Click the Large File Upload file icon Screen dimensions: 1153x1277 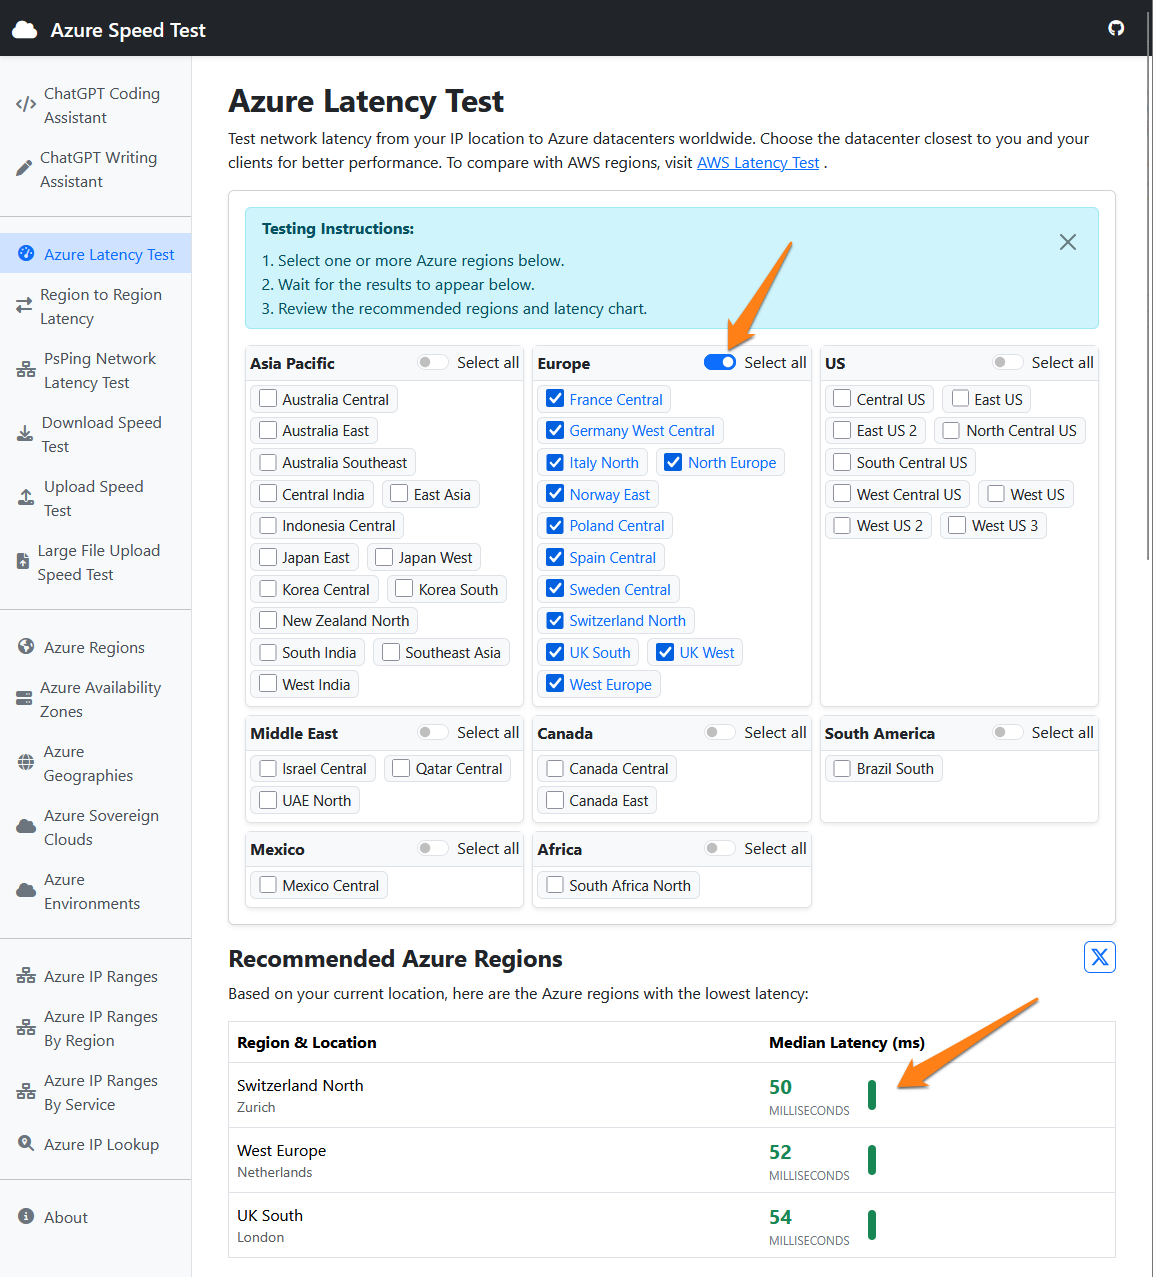point(23,562)
